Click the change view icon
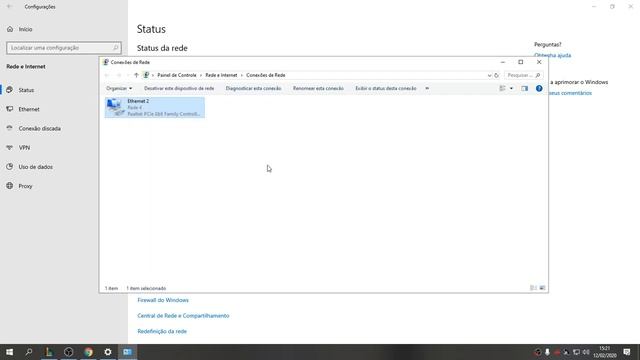Image resolution: width=640 pixels, height=360 pixels. [502, 88]
